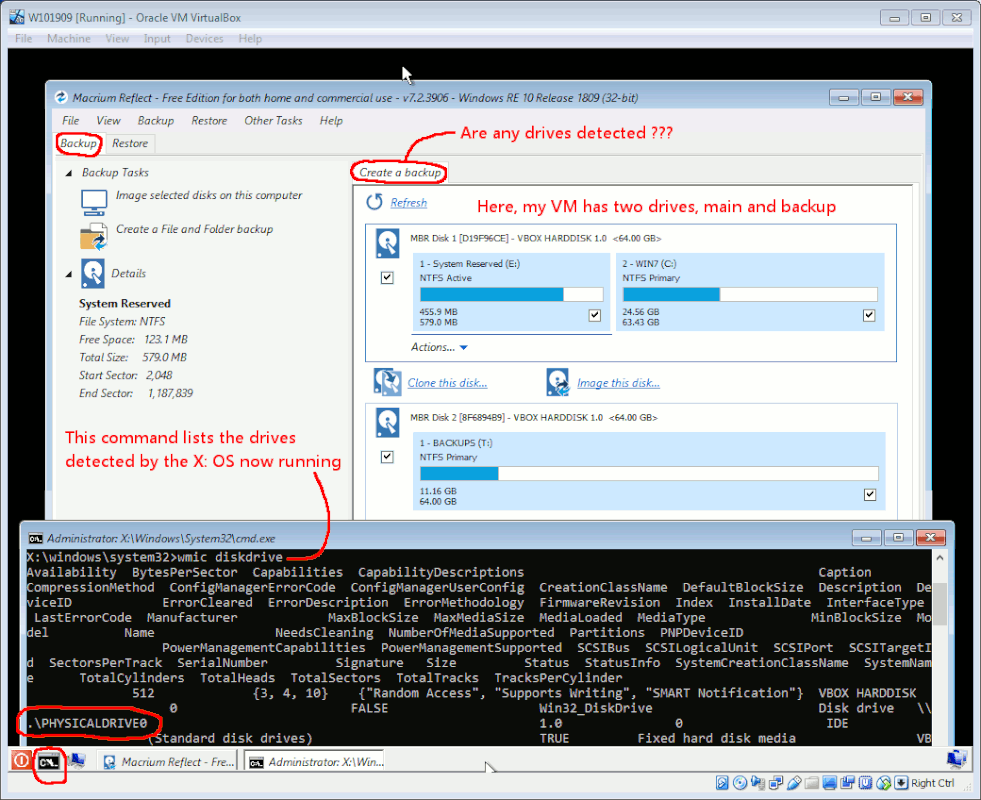Click the VirtualBox display status icon
The height and width of the screenshot is (800, 981).
830,782
